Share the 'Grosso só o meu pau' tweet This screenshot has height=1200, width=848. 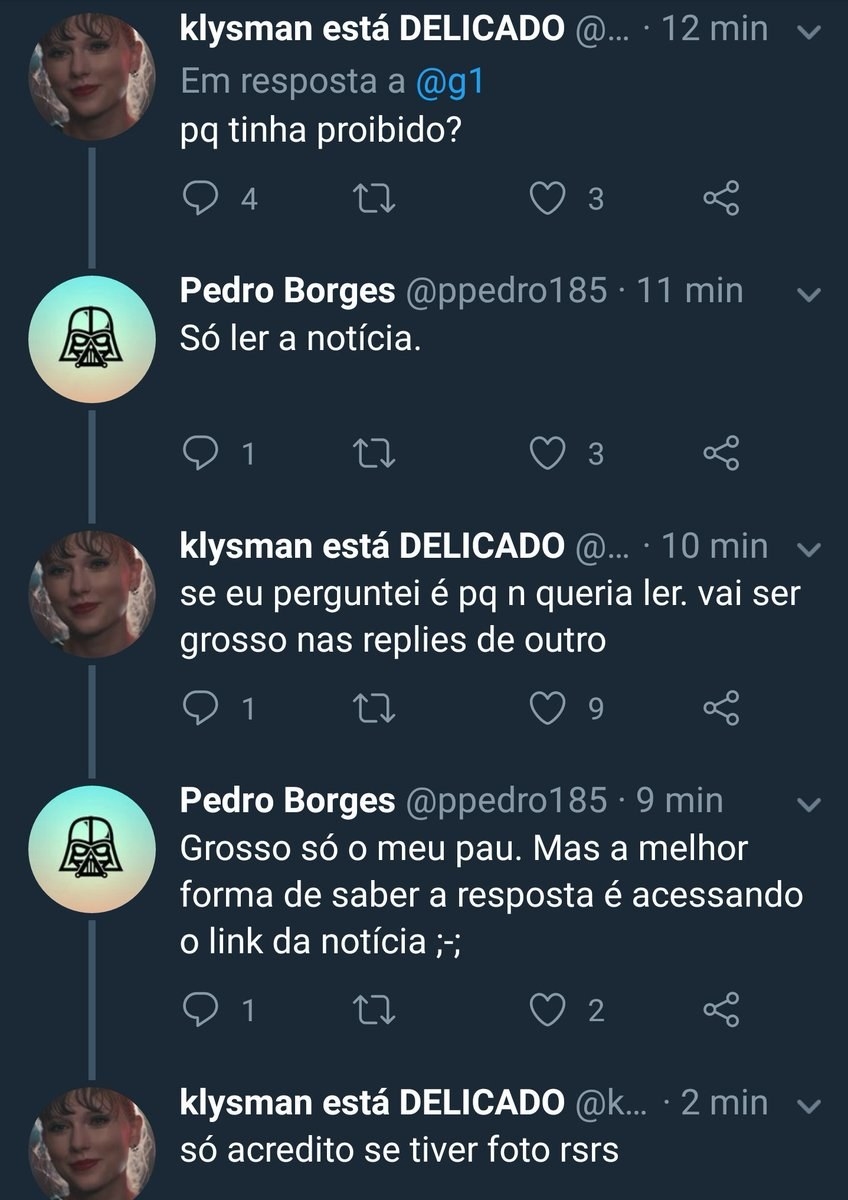coord(721,1010)
